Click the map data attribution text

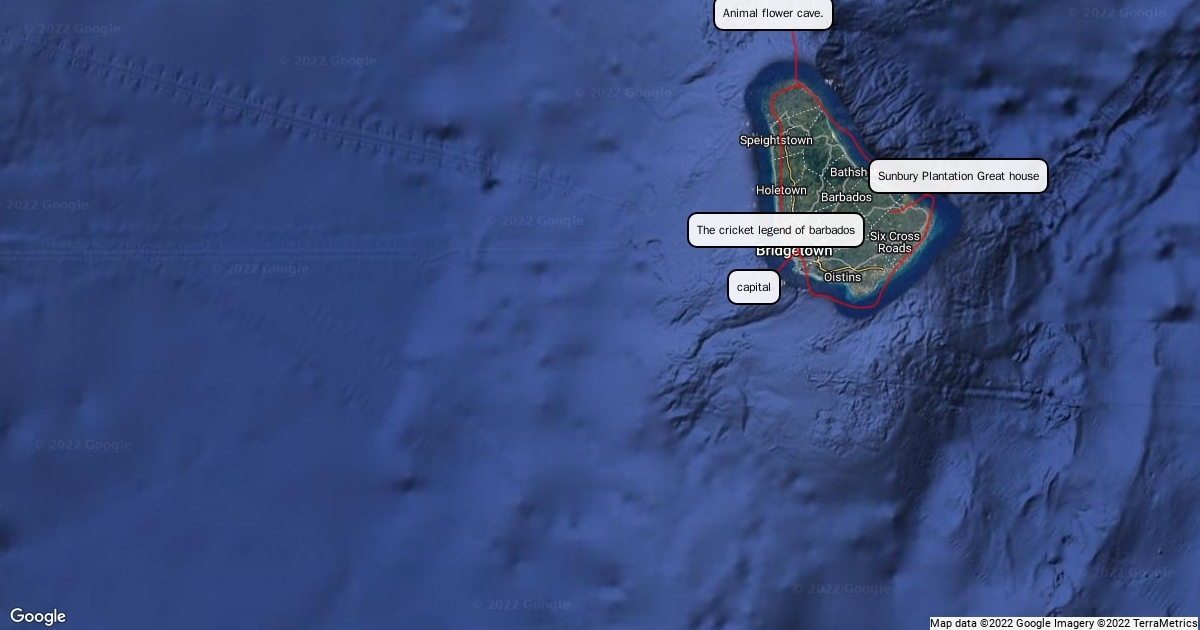pos(988,623)
